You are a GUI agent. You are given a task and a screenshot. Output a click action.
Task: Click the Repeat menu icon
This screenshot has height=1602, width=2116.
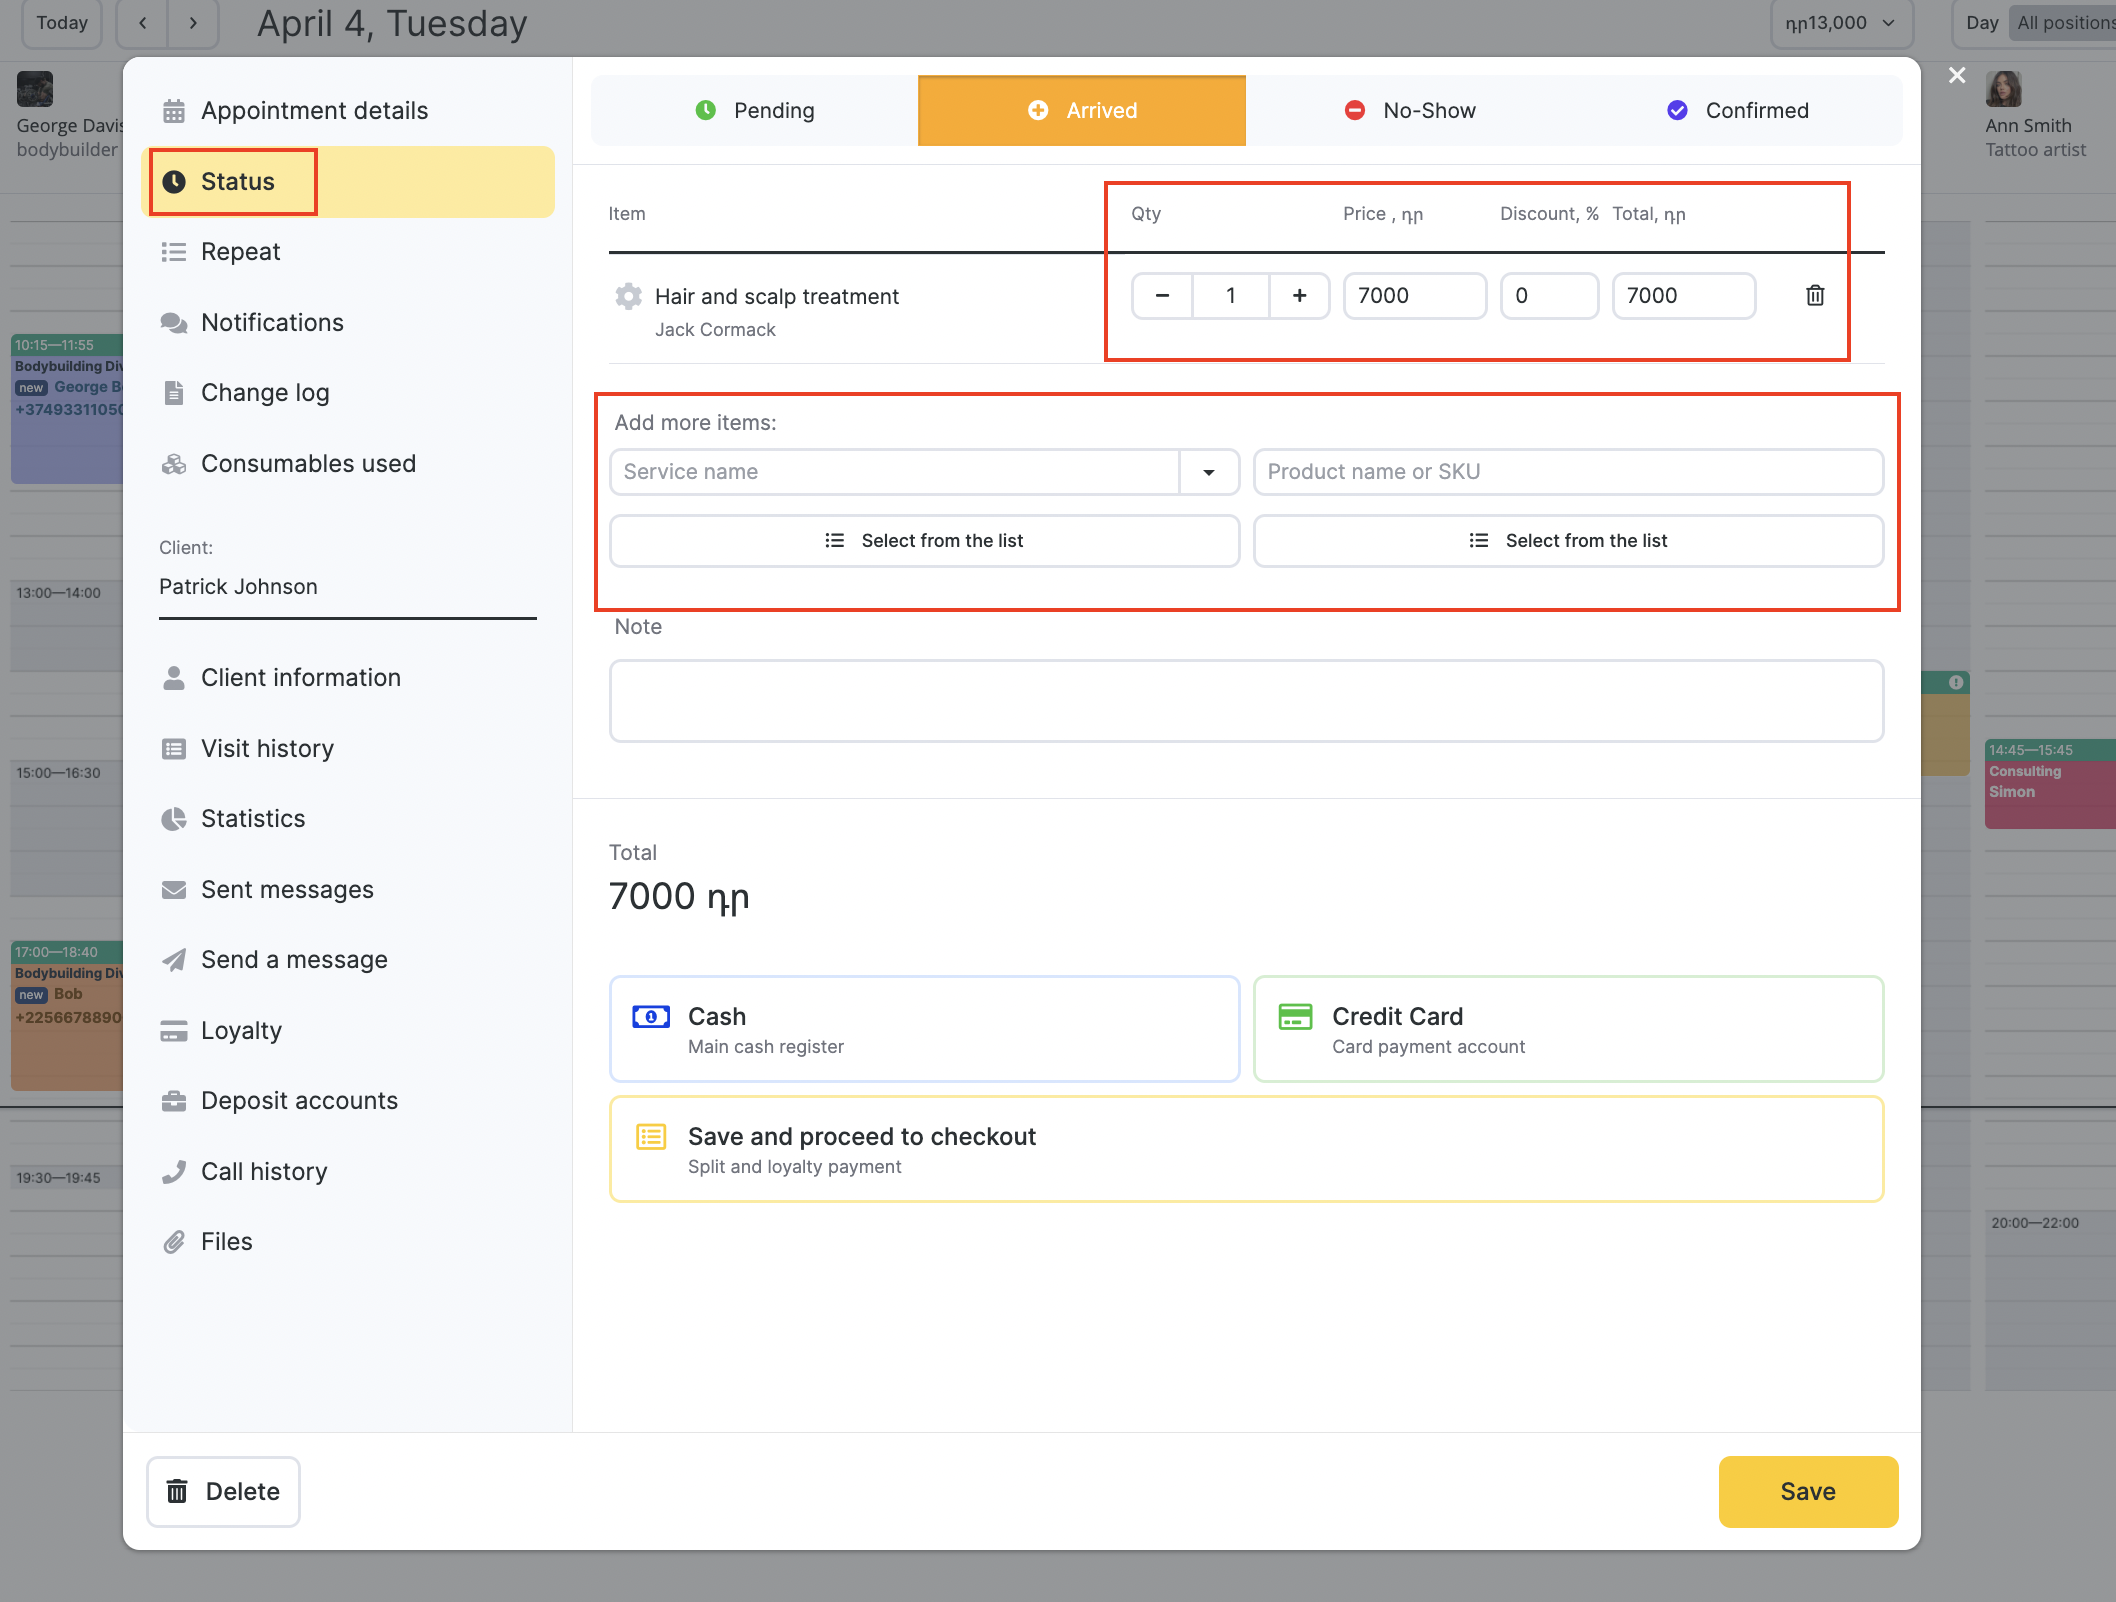[x=173, y=252]
